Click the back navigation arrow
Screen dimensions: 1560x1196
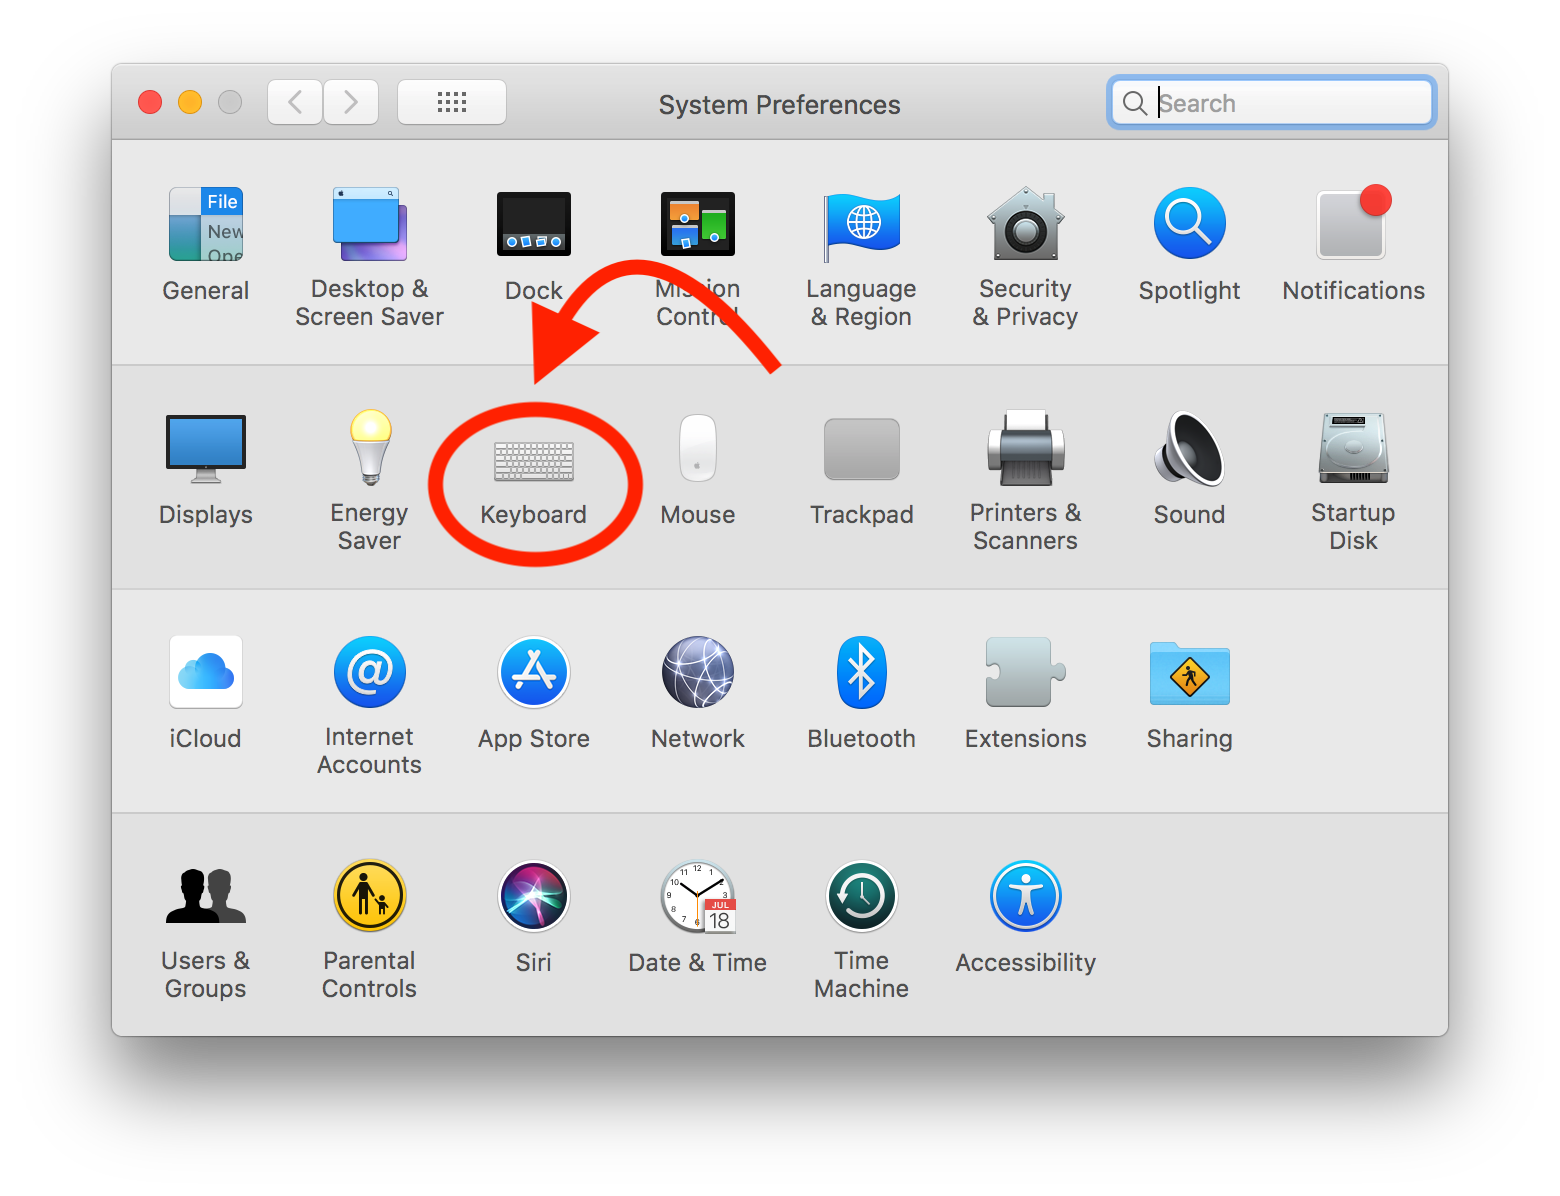point(295,102)
